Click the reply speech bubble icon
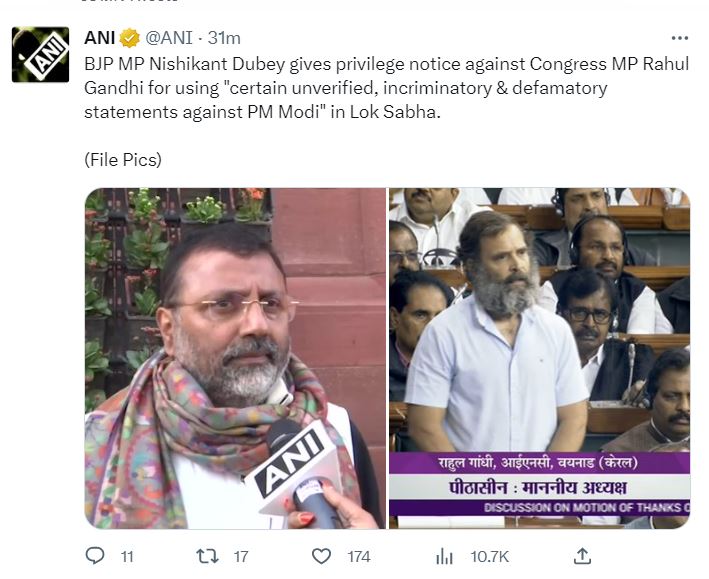This screenshot has height=579, width=709. click(x=95, y=556)
